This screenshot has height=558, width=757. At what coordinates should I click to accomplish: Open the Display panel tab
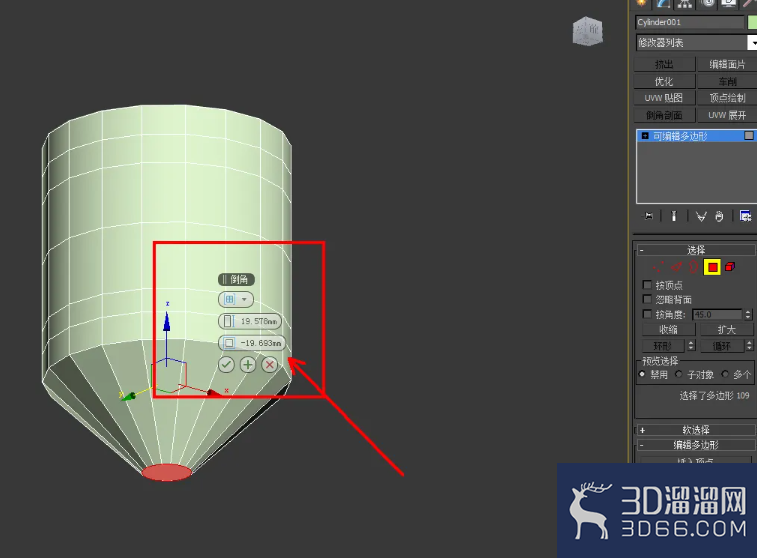(x=729, y=3)
